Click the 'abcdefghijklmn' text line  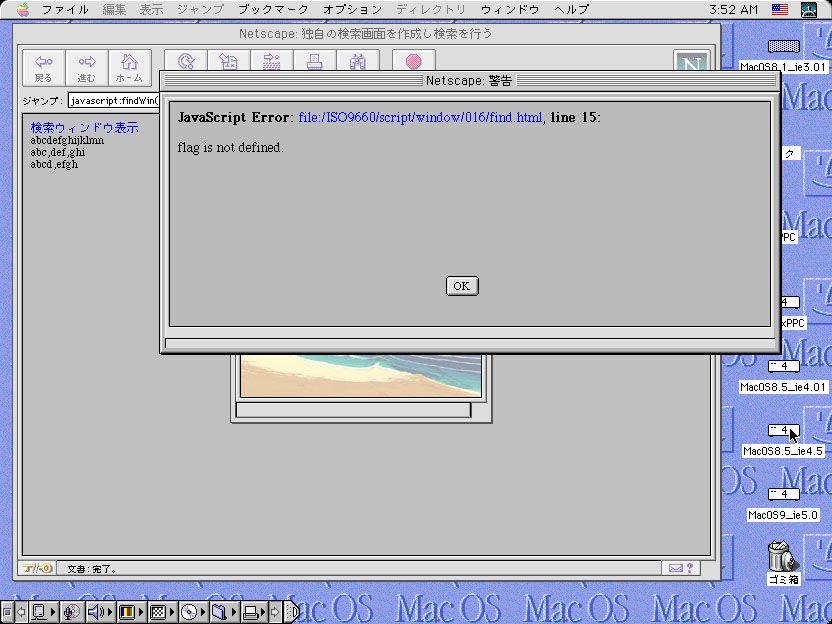pos(67,141)
